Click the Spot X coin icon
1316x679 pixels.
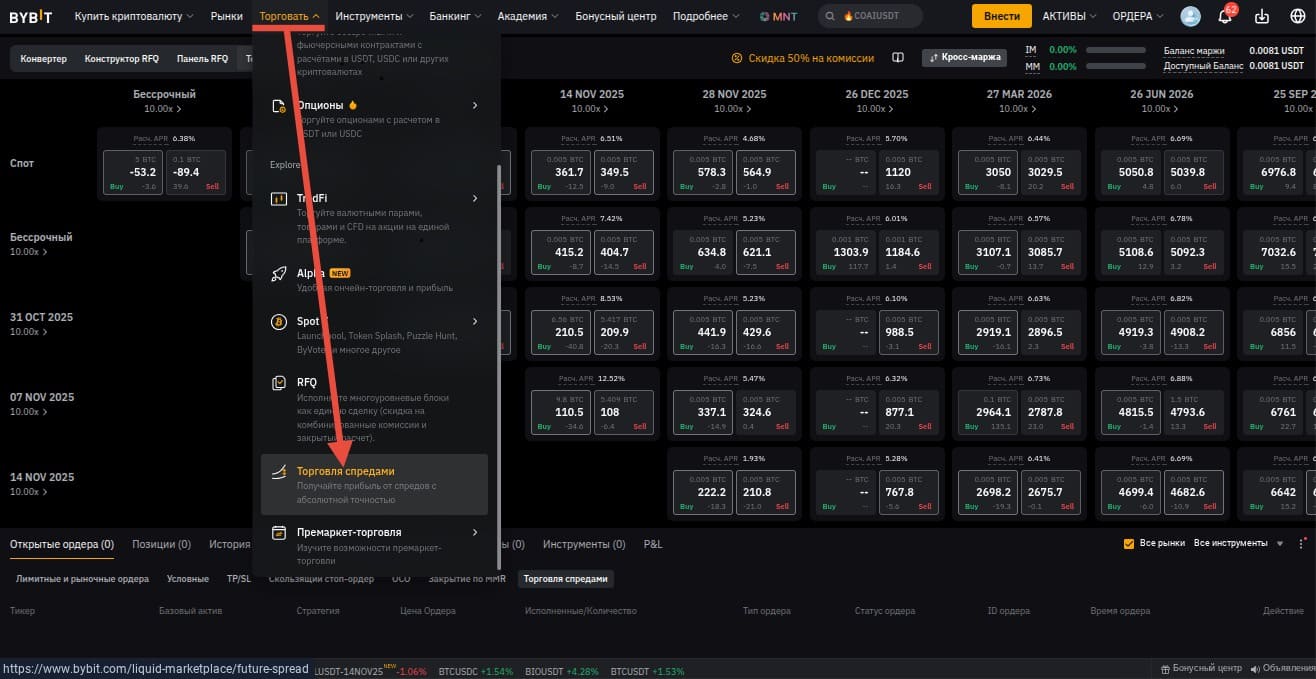point(280,322)
